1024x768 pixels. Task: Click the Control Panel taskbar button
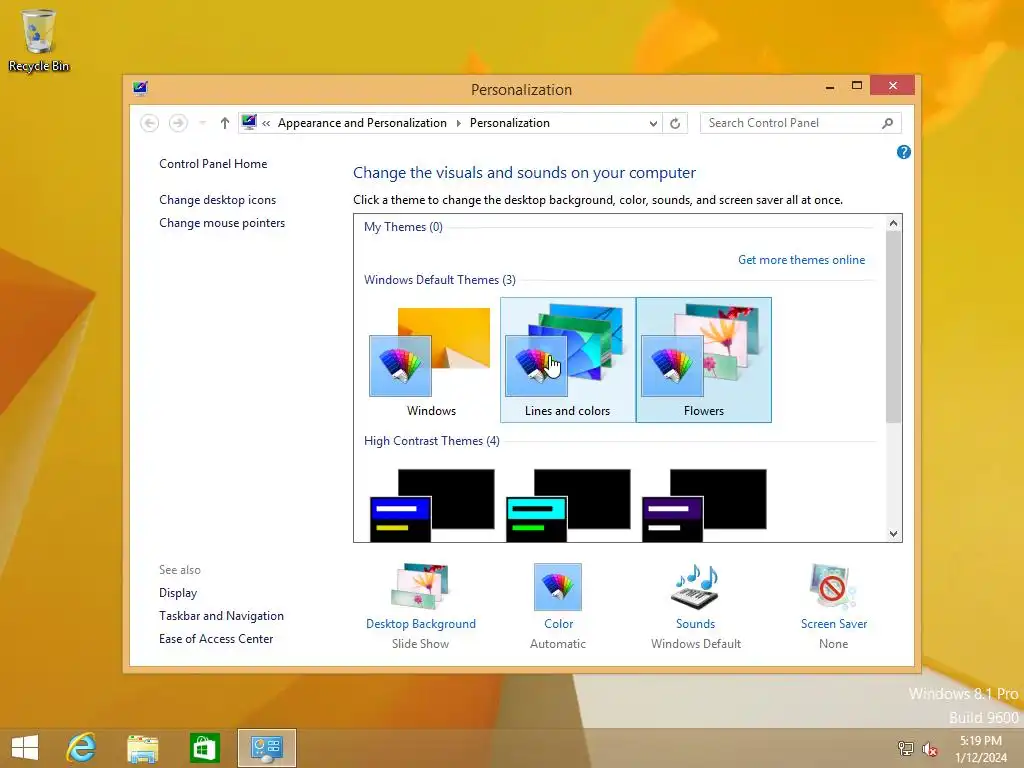pos(266,748)
